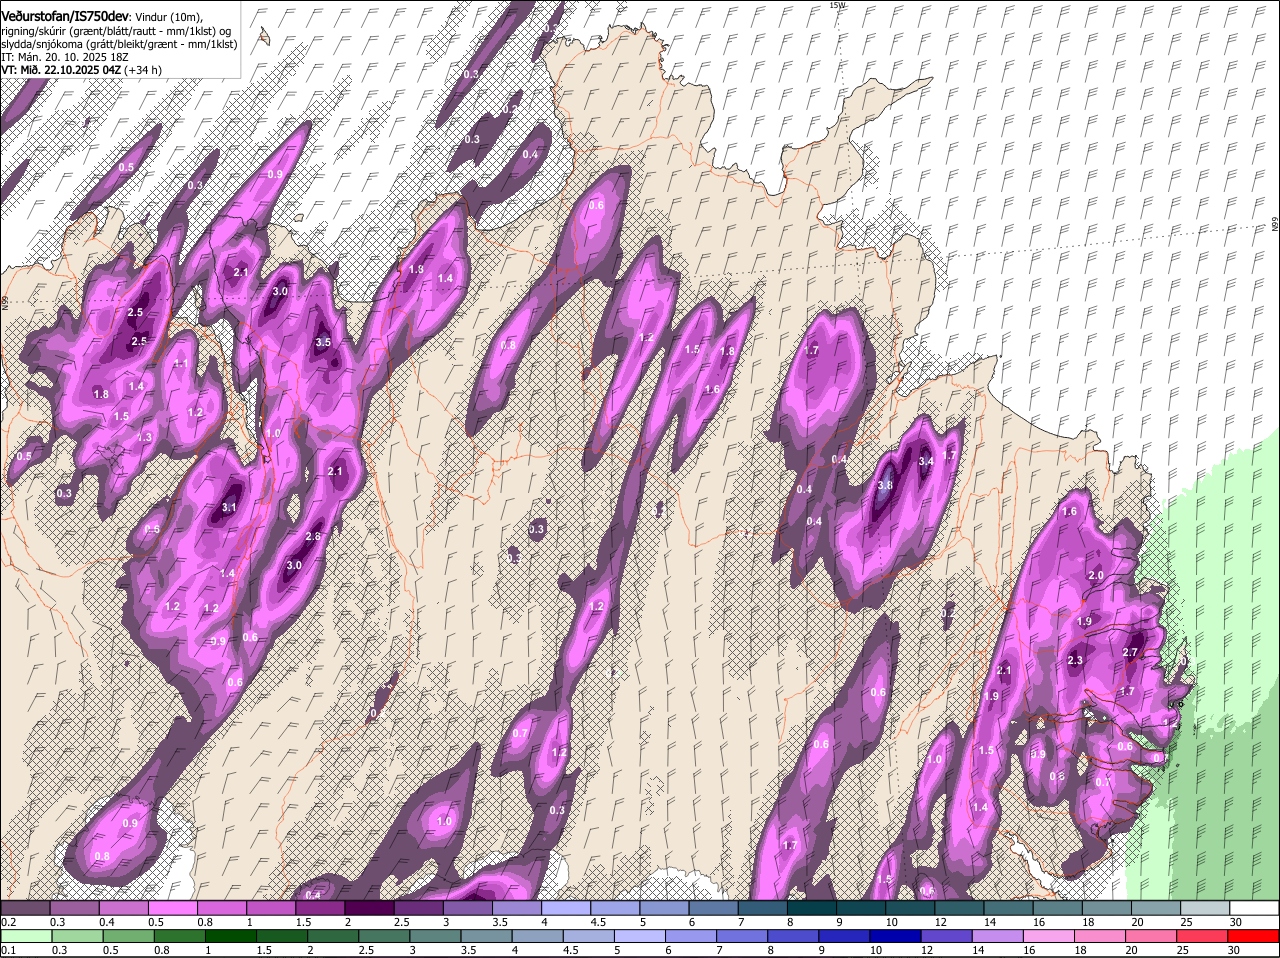Screen dimensions: 1280x958
Task: Click the small island near the title box
Action: coord(265,37)
